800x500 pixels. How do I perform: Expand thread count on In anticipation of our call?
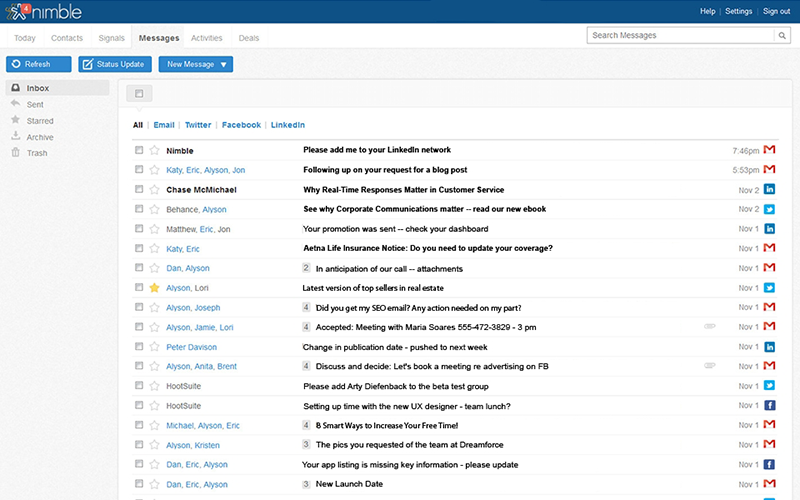pyautogui.click(x=306, y=268)
